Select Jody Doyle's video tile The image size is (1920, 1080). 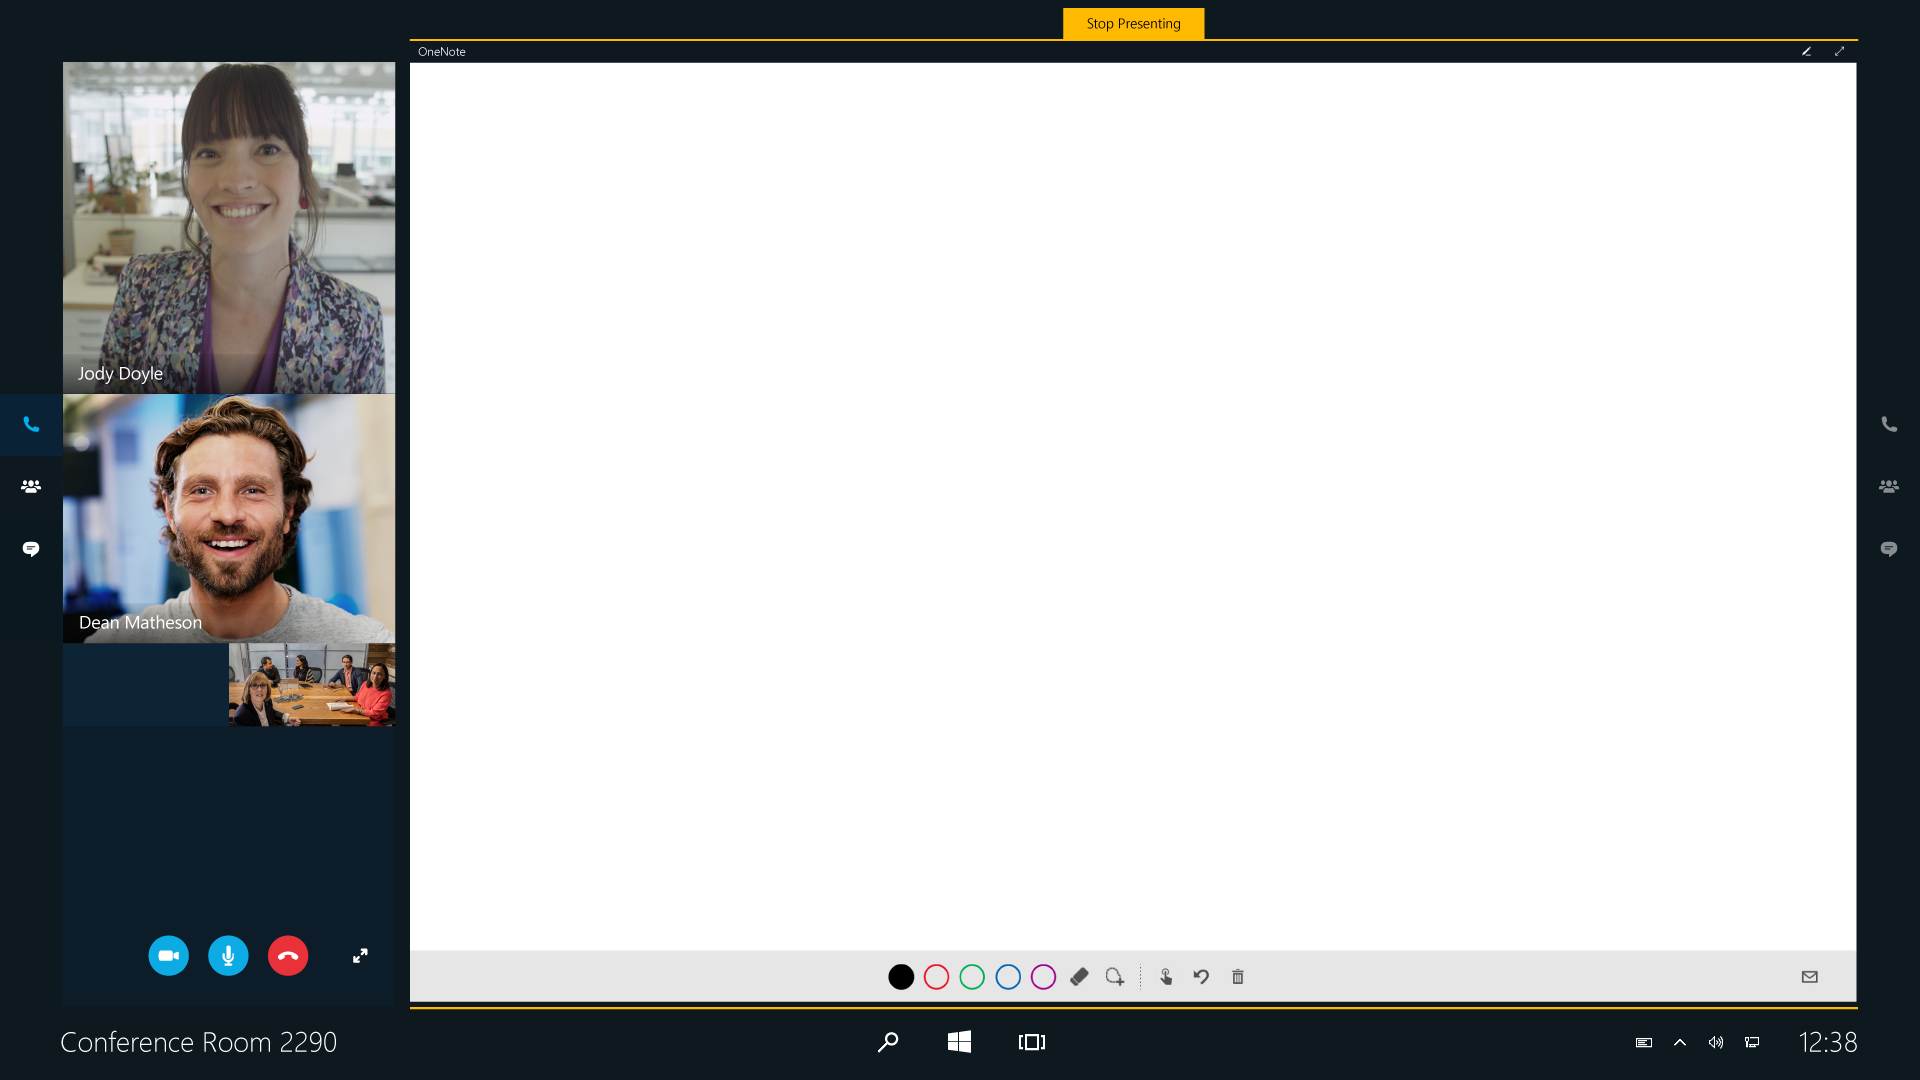[229, 228]
